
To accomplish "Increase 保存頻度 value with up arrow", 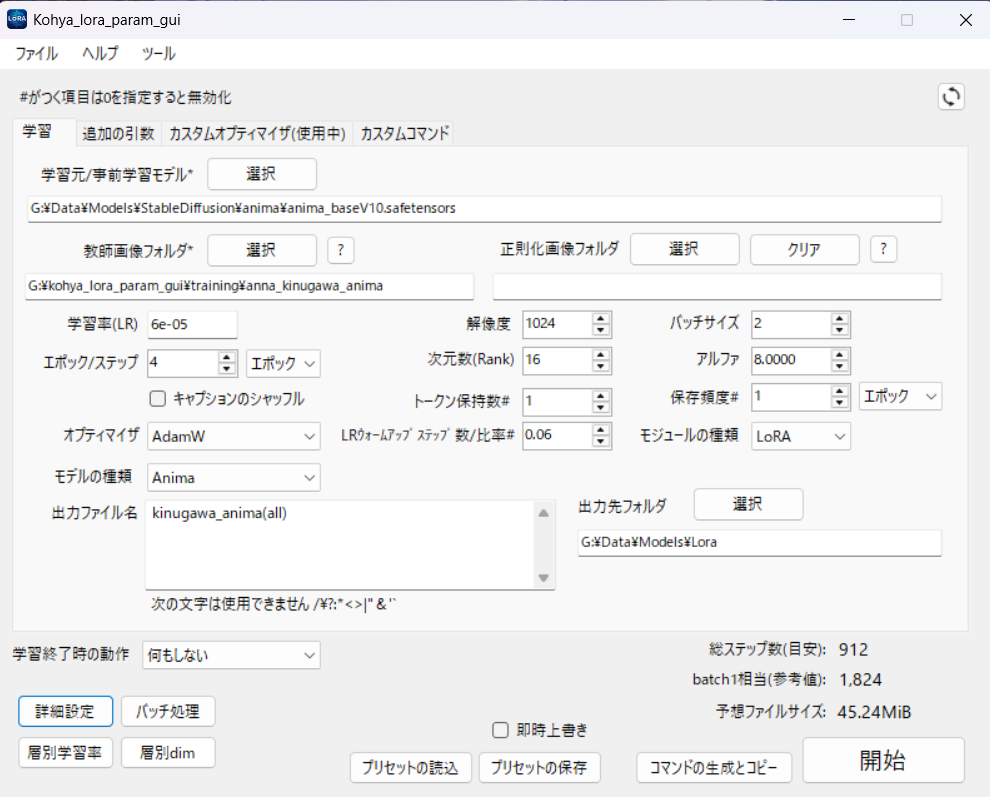I will point(840,391).
